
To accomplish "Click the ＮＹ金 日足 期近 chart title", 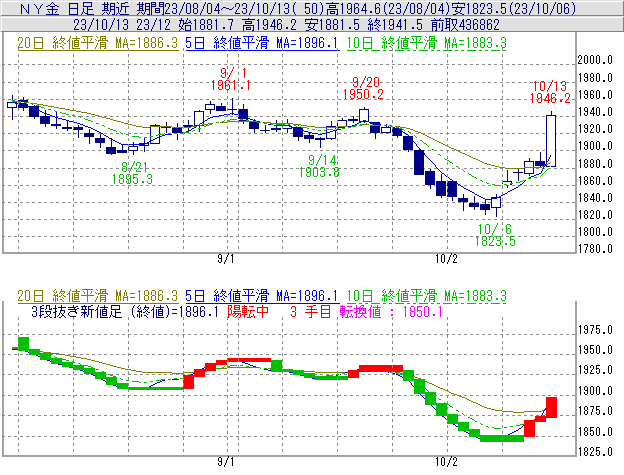I will (x=68, y=8).
